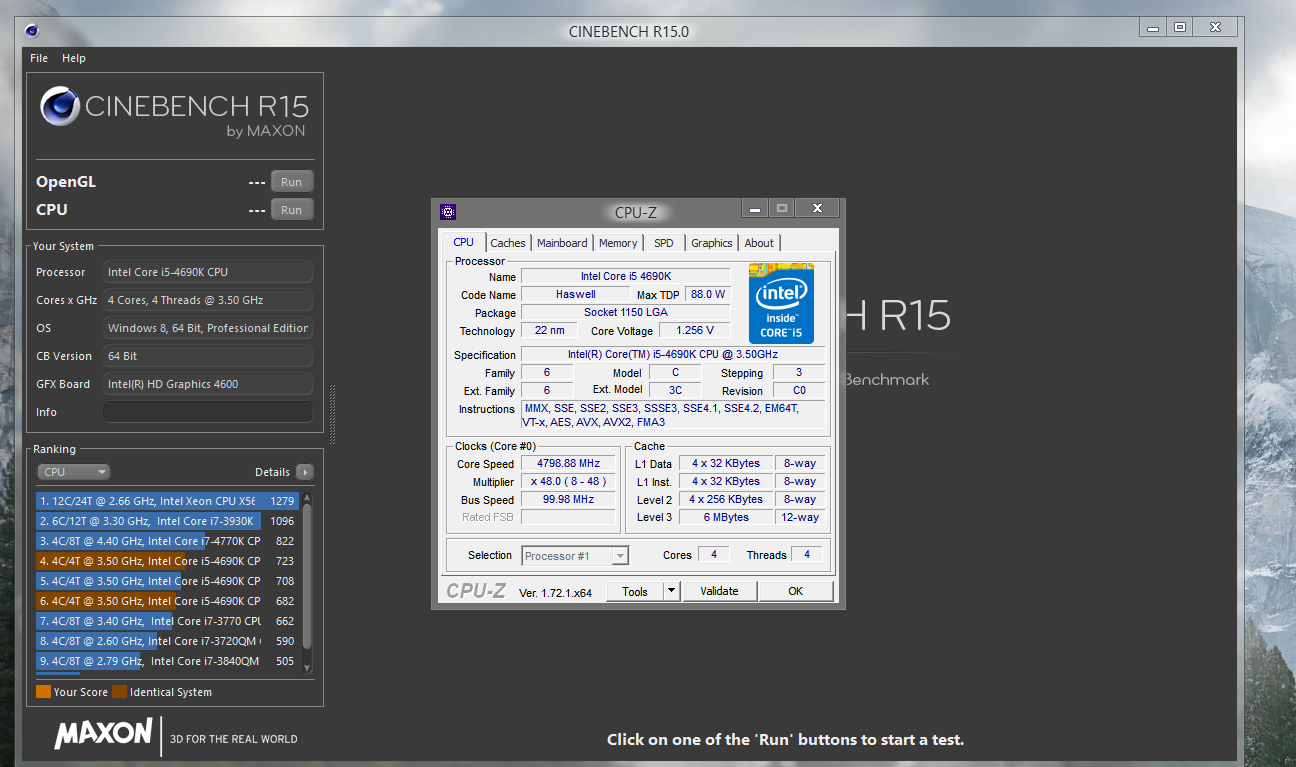This screenshot has height=767, width=1296.
Task: Click the CPU-Z icon in its title bar
Action: pyautogui.click(x=448, y=211)
